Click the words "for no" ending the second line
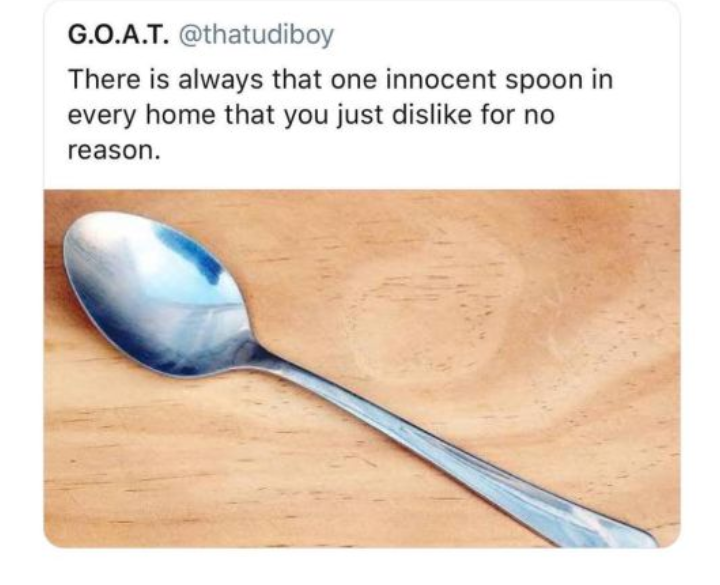 (518, 114)
